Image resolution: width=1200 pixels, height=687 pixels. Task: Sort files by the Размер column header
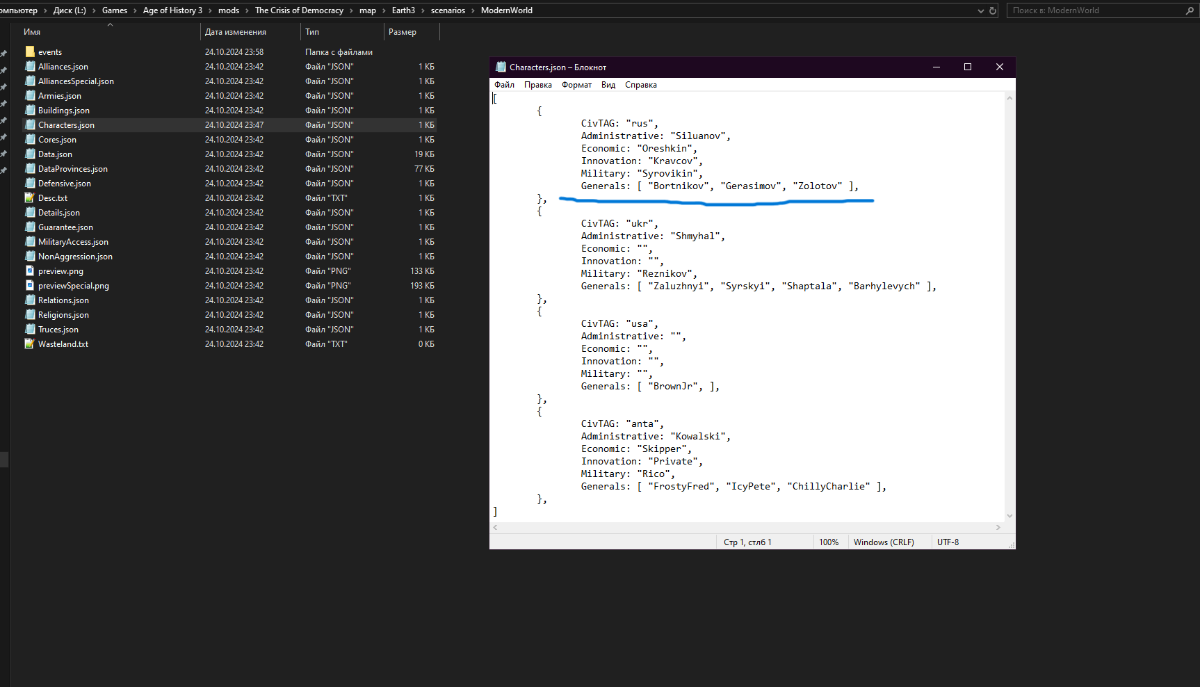click(x=402, y=32)
